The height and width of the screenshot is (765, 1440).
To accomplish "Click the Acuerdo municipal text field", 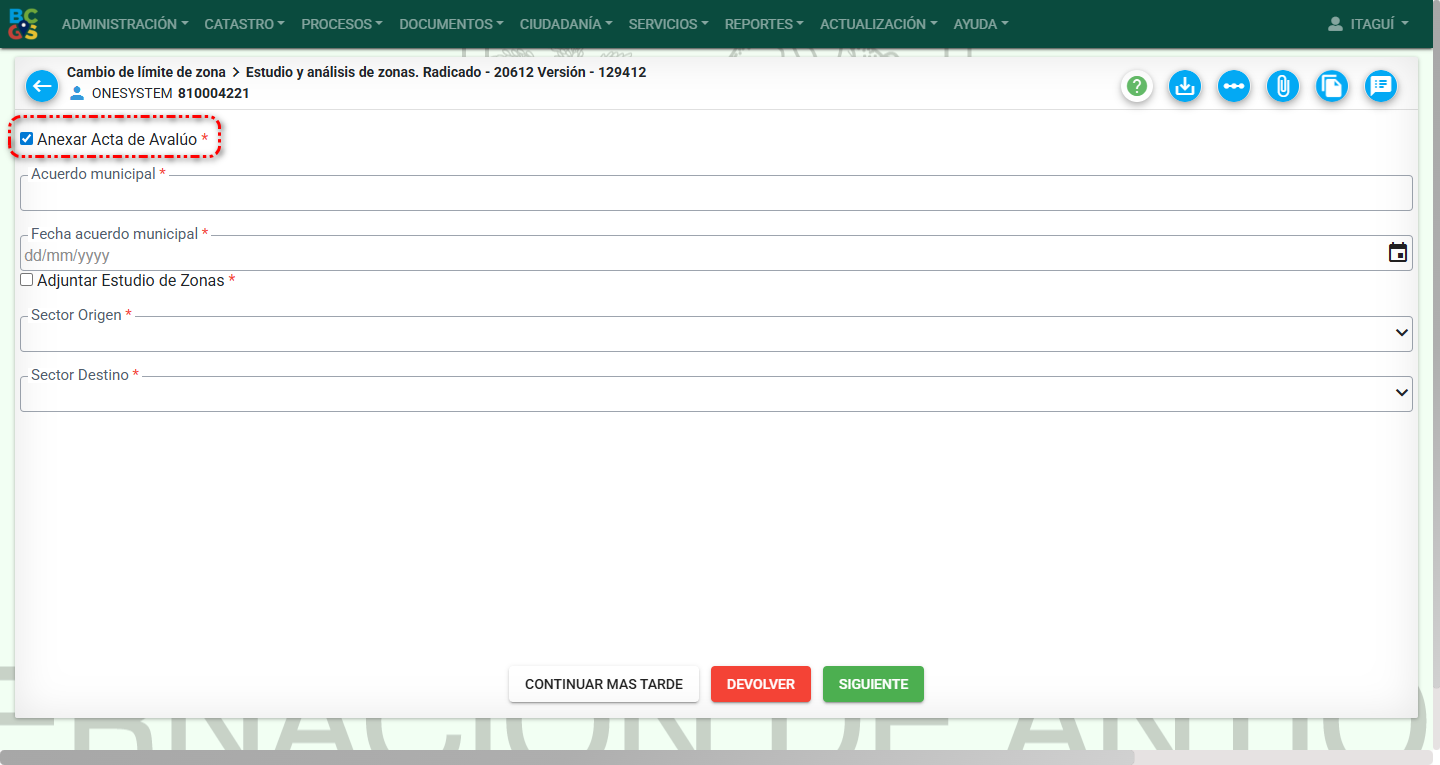I will (x=715, y=194).
